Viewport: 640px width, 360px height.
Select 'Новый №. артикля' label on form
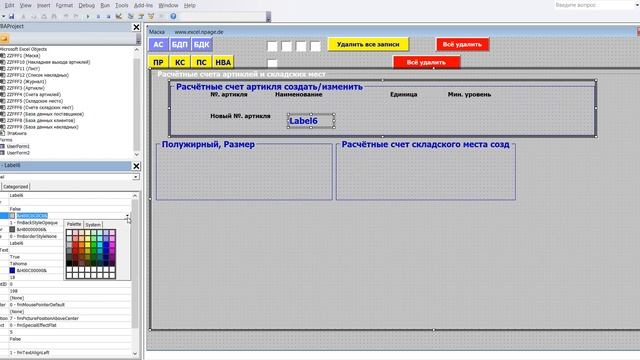coord(240,116)
